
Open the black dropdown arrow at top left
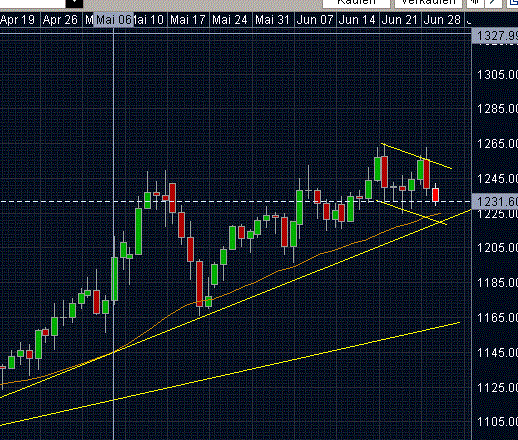74,3
